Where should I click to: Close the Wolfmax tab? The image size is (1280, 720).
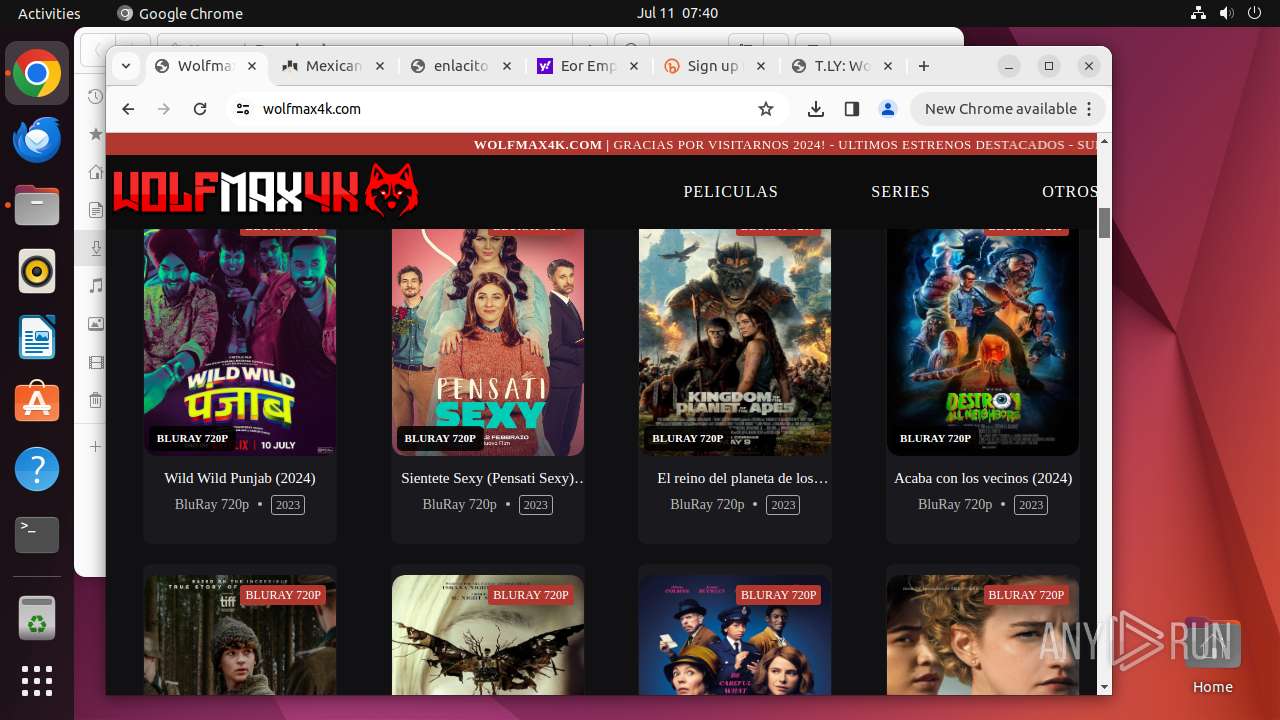pos(252,66)
